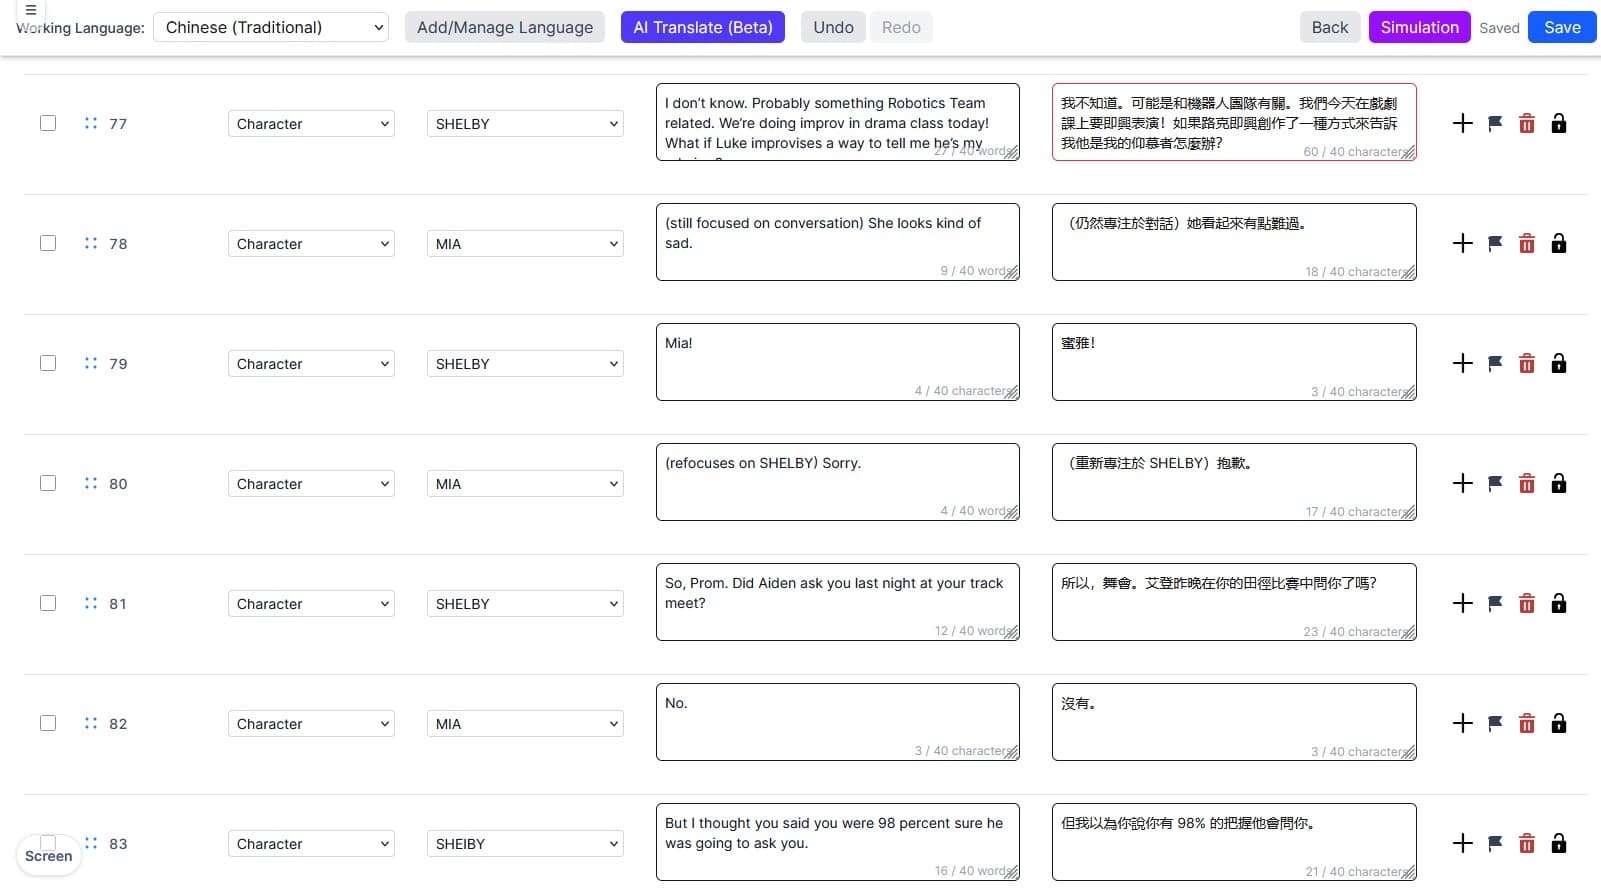The height and width of the screenshot is (889, 1601).
Task: Check the checkbox for line 82
Action: (48, 723)
